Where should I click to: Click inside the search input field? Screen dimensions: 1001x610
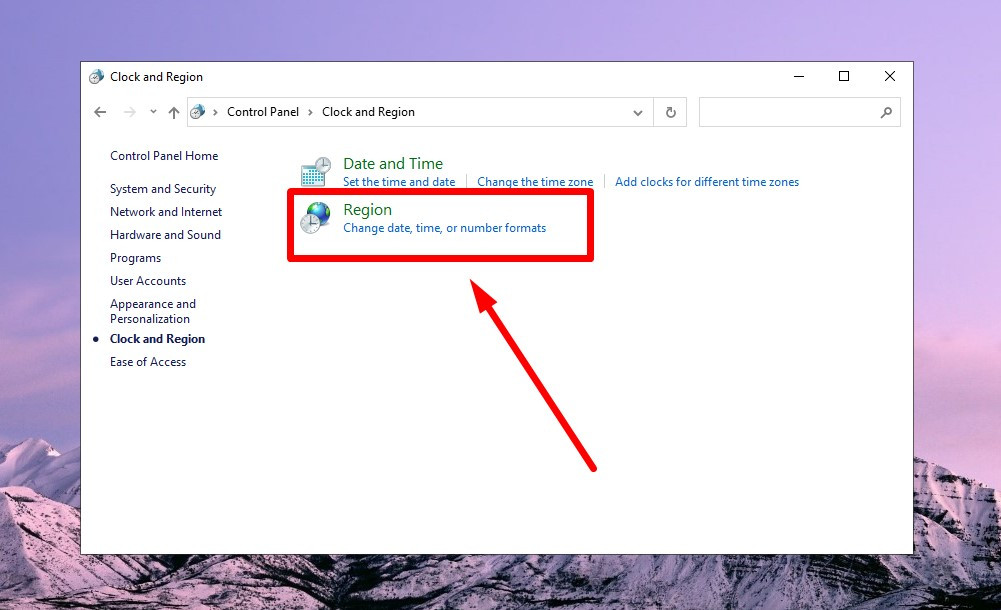[x=790, y=112]
